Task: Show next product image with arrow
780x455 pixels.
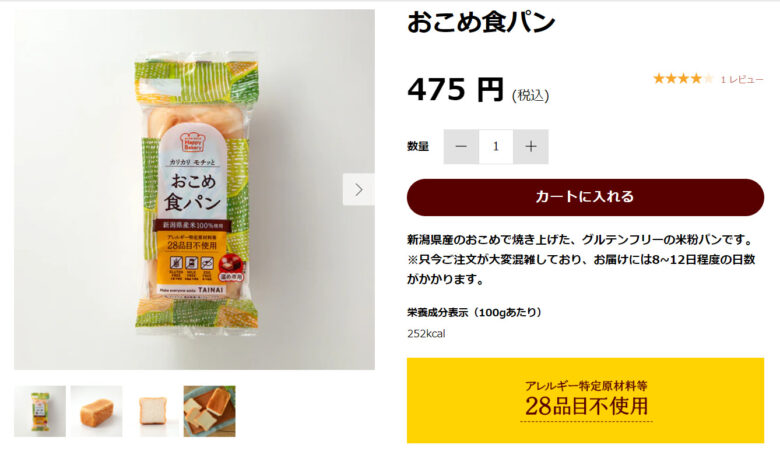Action: (x=359, y=189)
